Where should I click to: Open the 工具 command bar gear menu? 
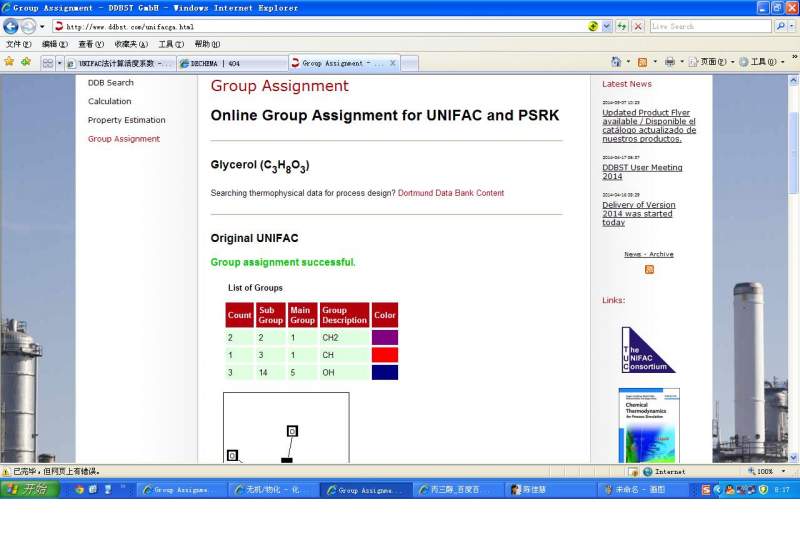point(761,62)
